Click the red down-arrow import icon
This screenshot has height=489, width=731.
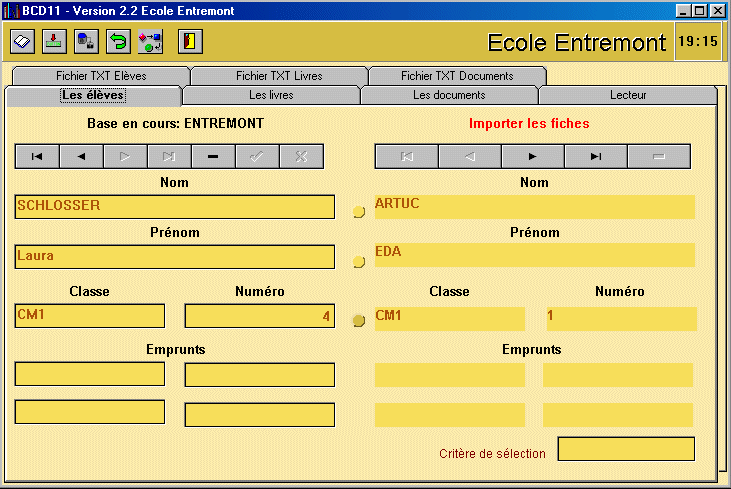click(x=54, y=41)
